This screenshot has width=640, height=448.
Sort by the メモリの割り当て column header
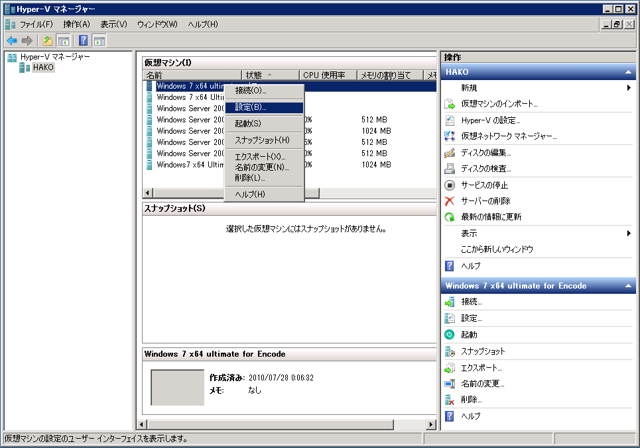point(390,75)
